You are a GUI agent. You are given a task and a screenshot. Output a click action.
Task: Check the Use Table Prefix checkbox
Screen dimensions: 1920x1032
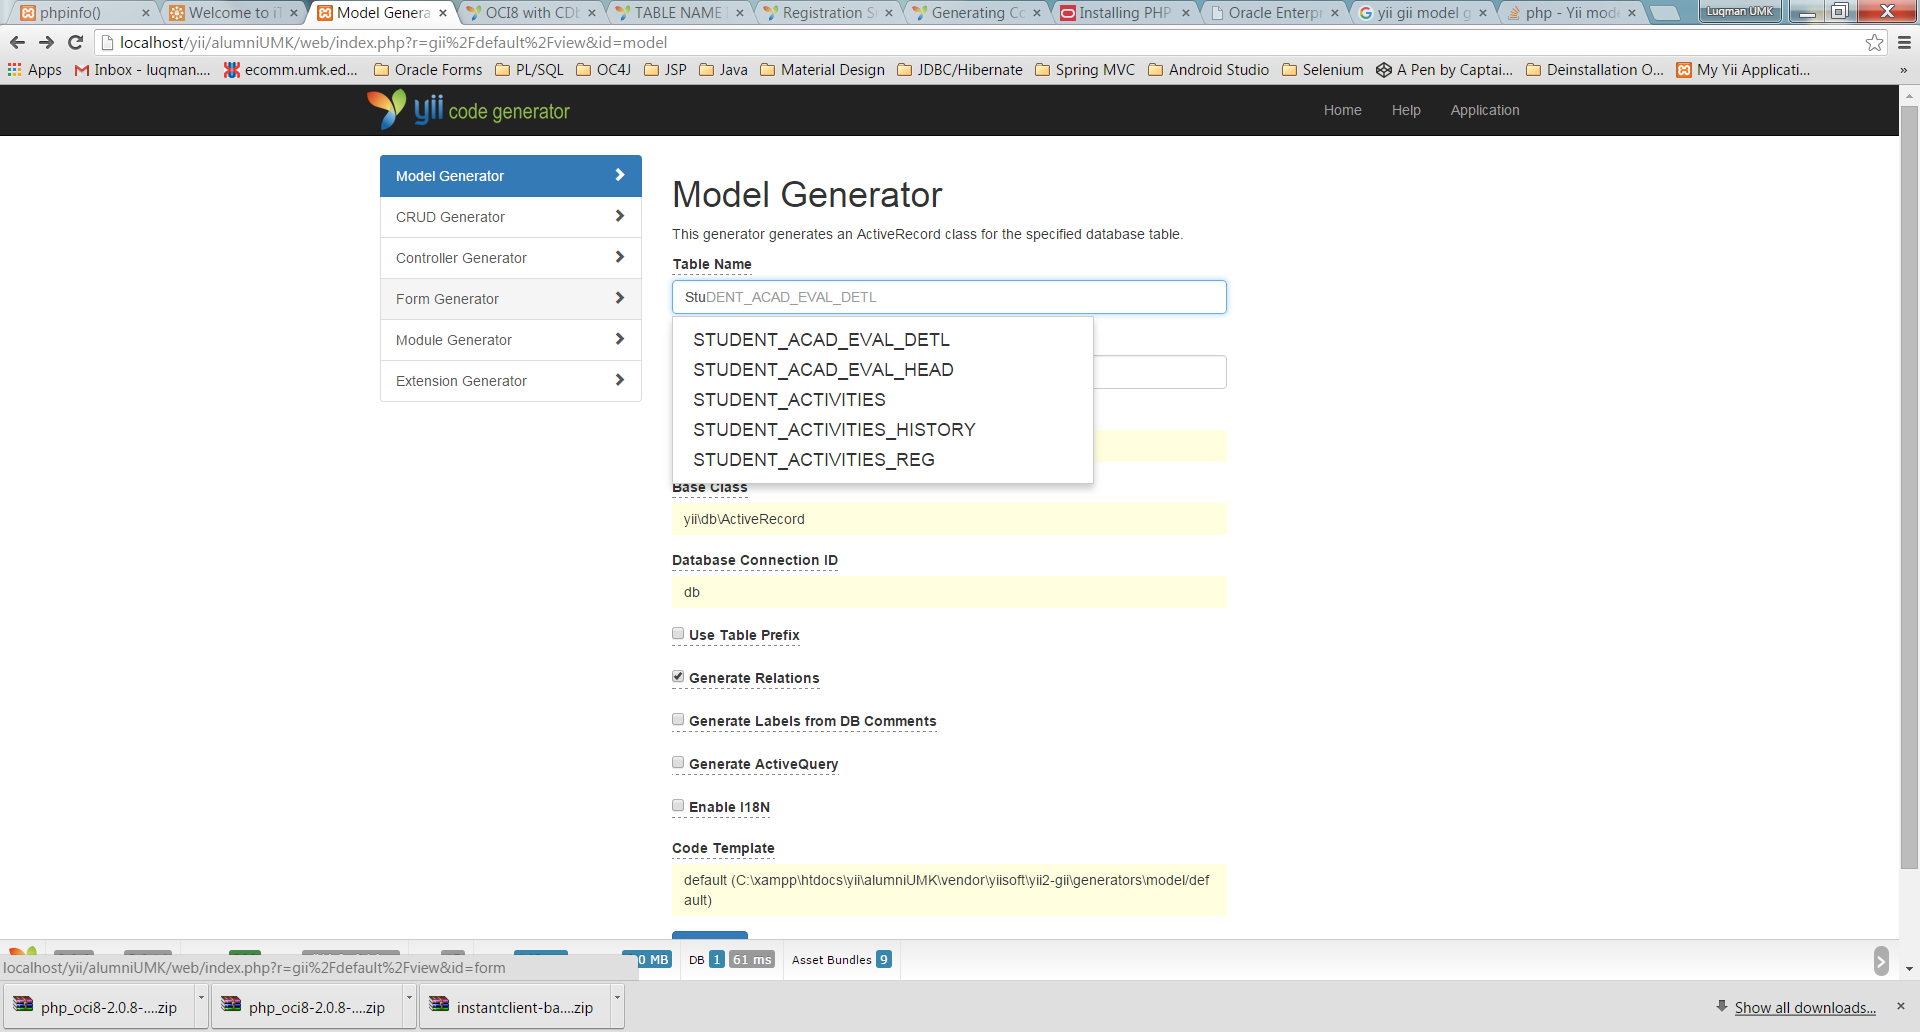coord(678,632)
